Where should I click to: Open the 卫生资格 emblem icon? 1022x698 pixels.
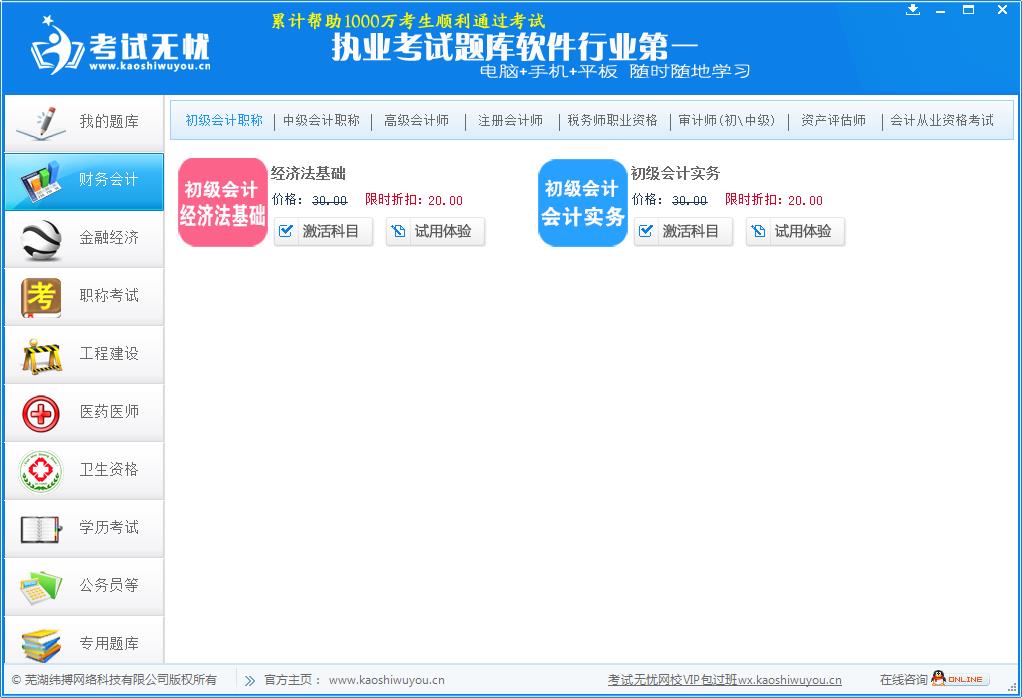click(x=40, y=471)
